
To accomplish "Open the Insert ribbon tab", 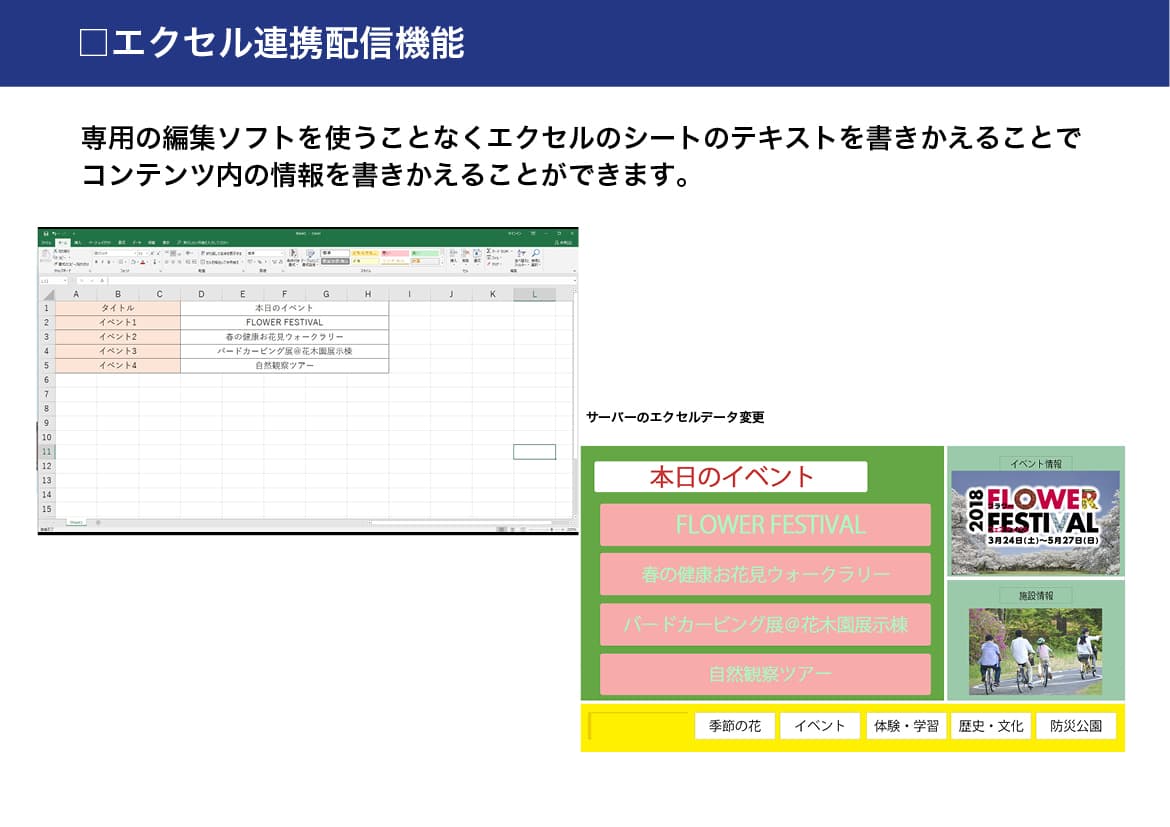I will click(78, 243).
